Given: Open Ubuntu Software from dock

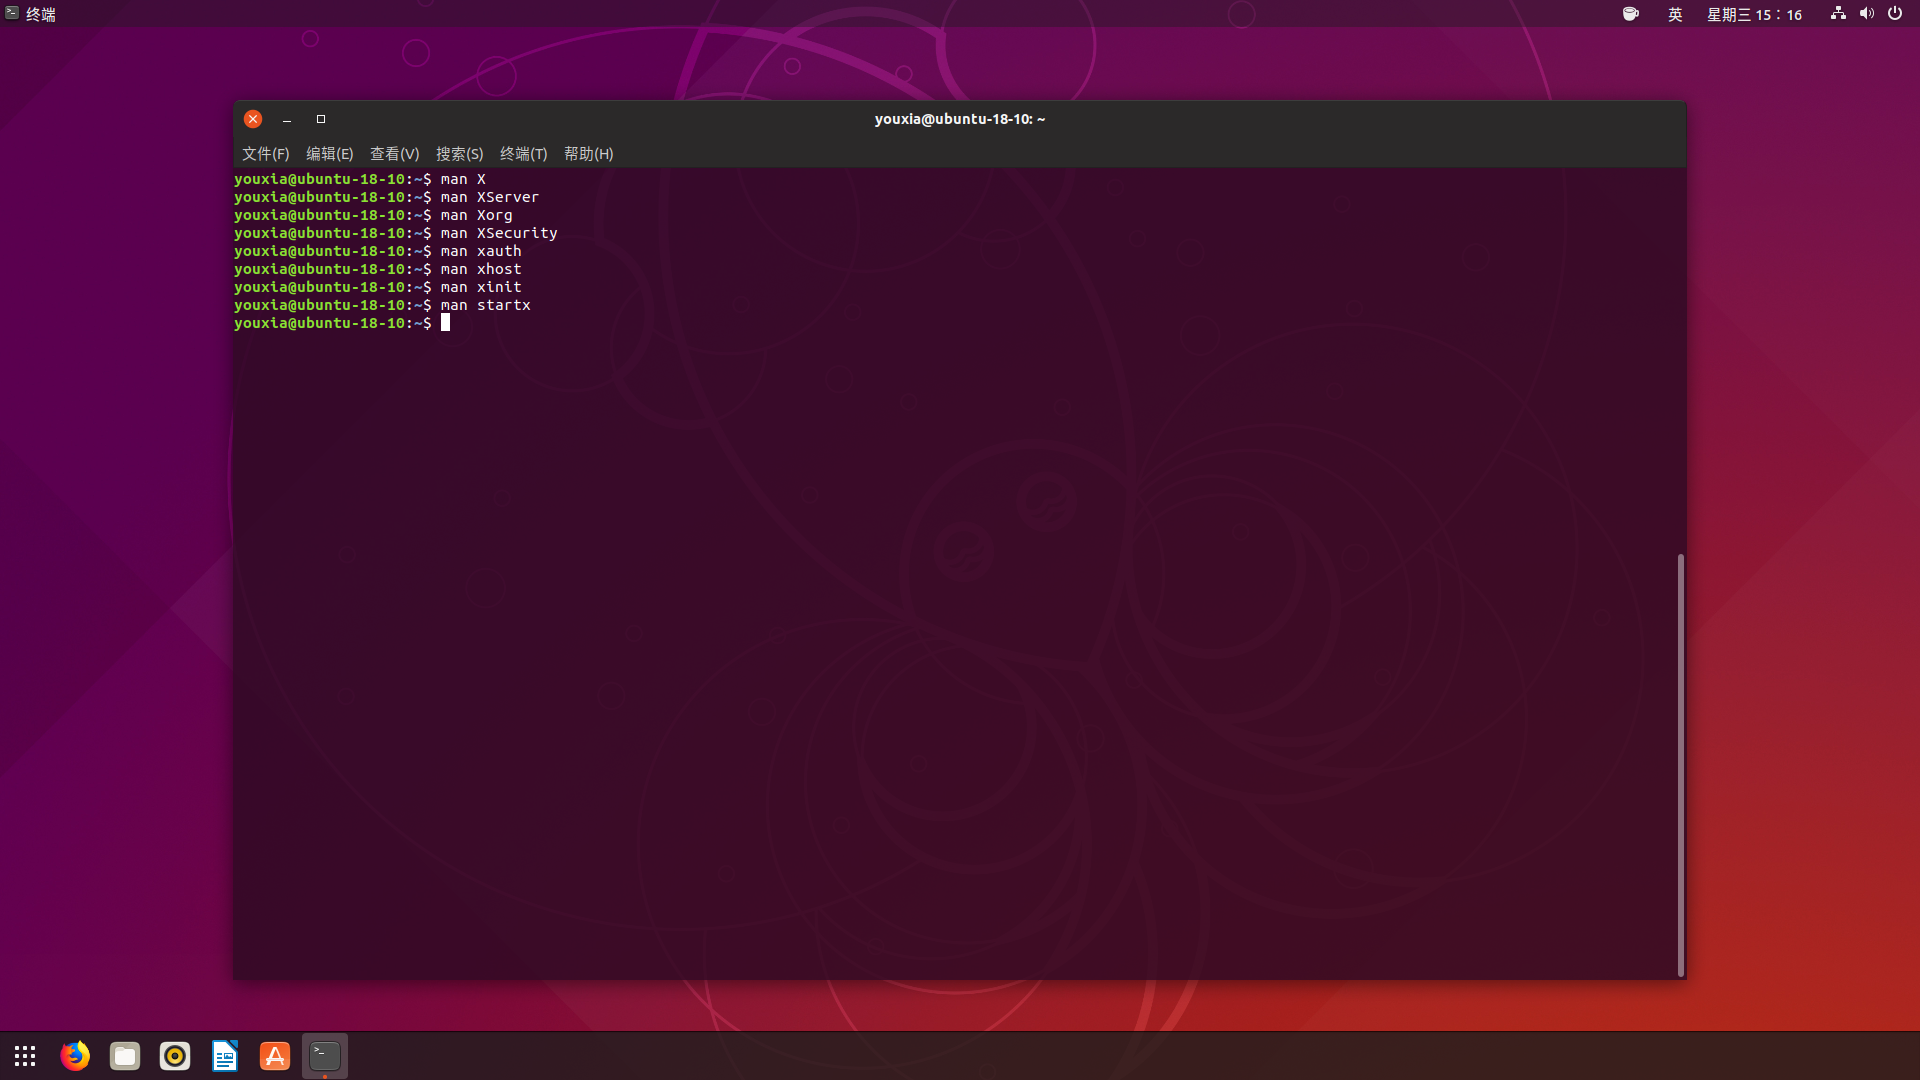Looking at the screenshot, I should pyautogui.click(x=275, y=1056).
